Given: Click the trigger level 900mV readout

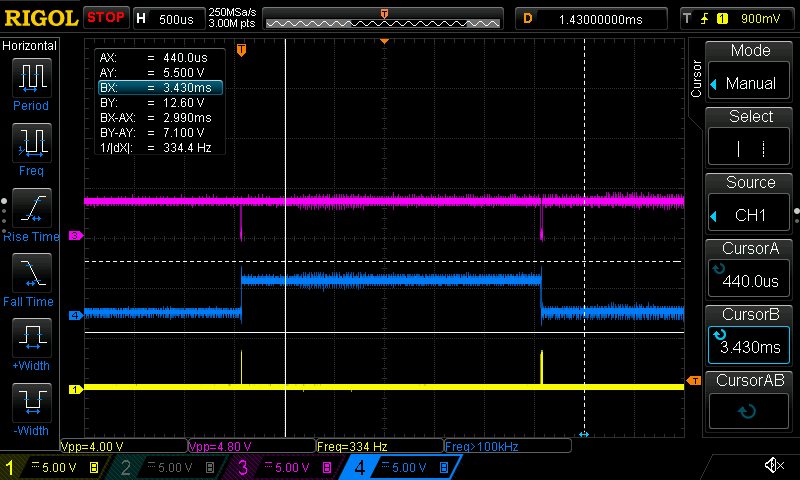Looking at the screenshot, I should tap(760, 19).
